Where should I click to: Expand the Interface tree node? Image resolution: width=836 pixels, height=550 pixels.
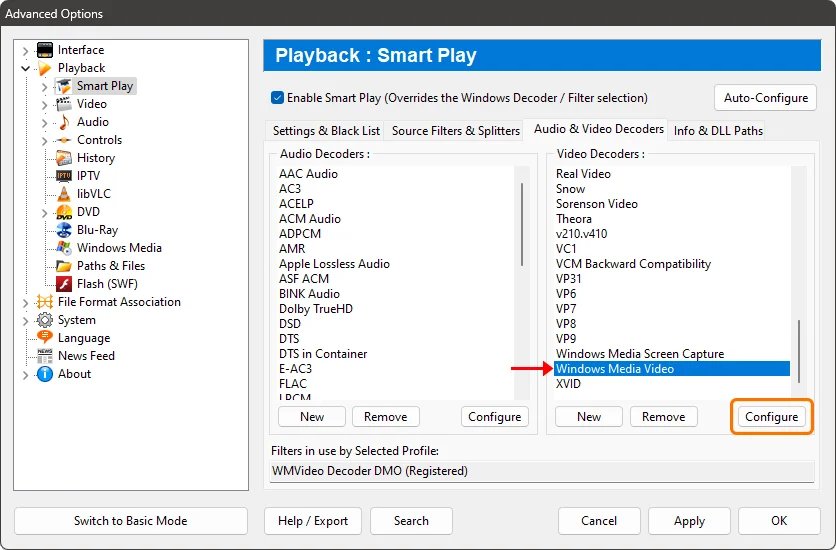pos(25,51)
